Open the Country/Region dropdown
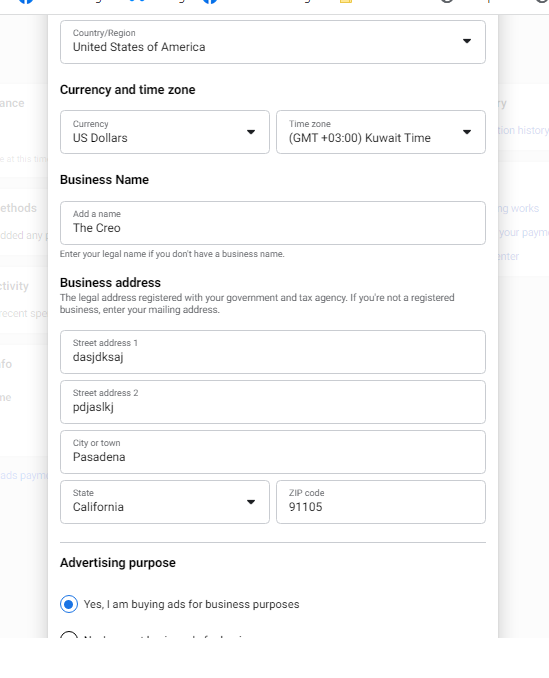Viewport: 549px width, 678px height. (x=273, y=42)
